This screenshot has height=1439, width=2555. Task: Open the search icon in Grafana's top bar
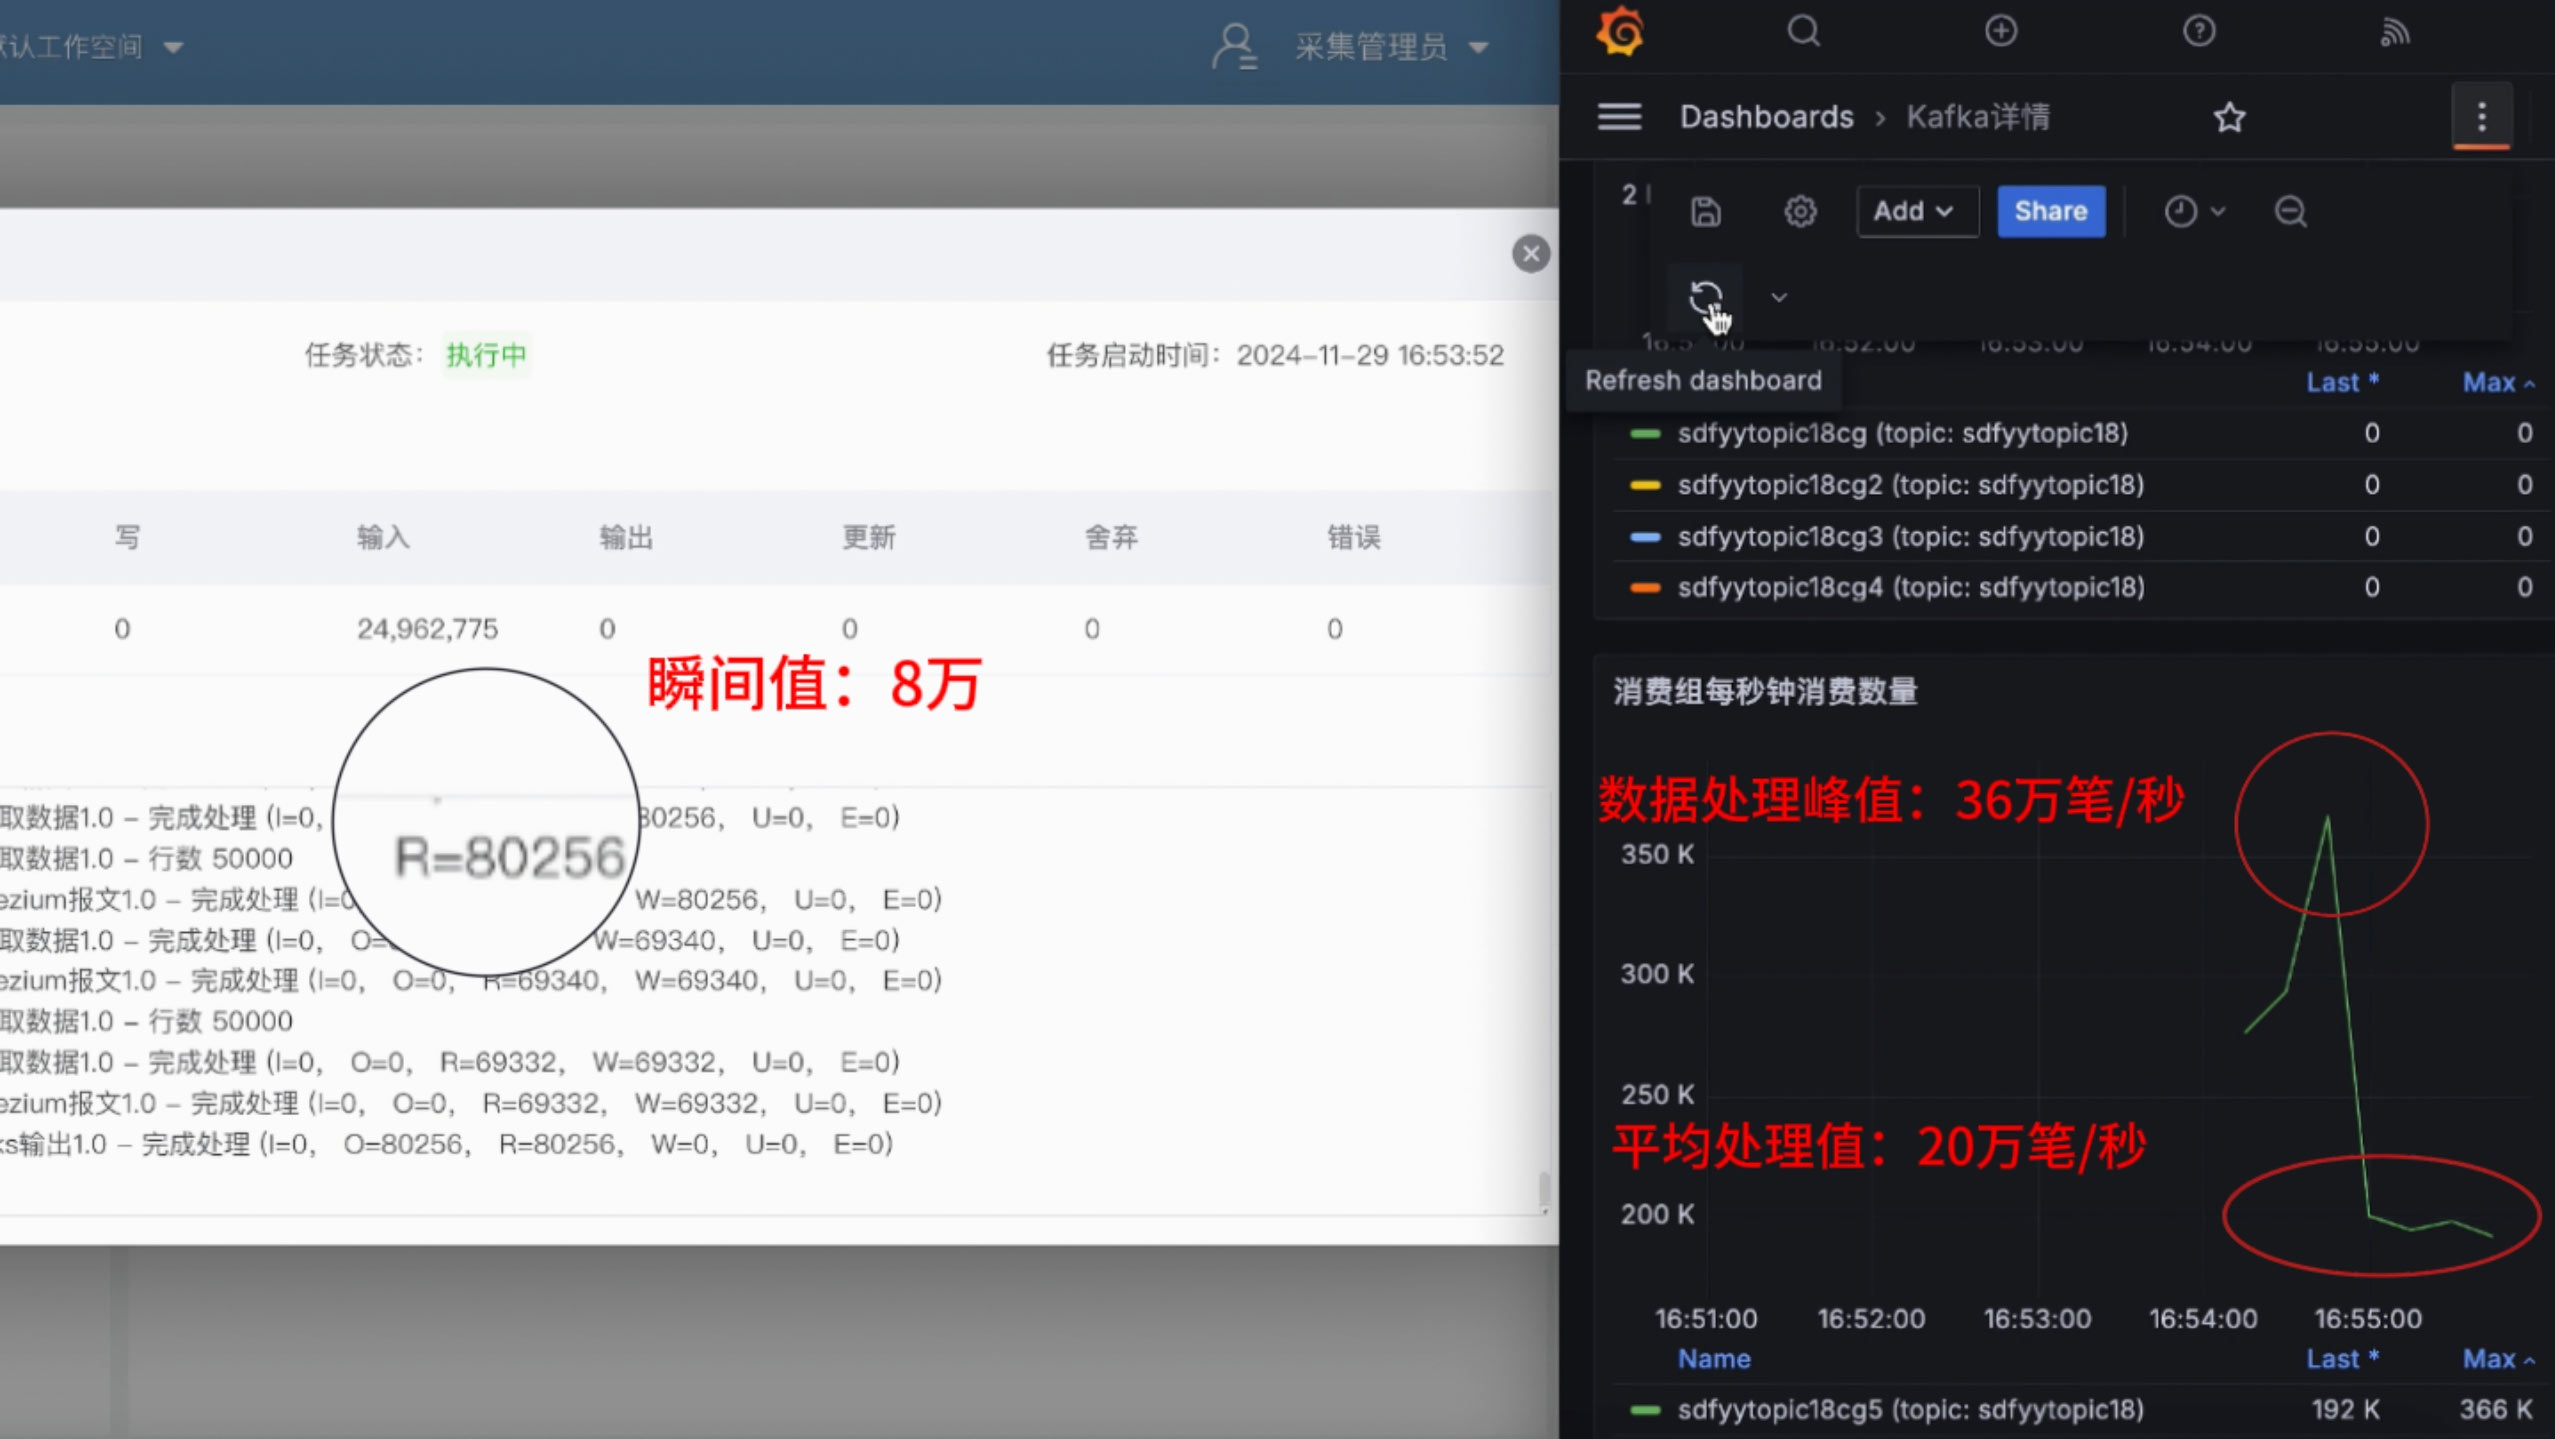[x=1802, y=32]
